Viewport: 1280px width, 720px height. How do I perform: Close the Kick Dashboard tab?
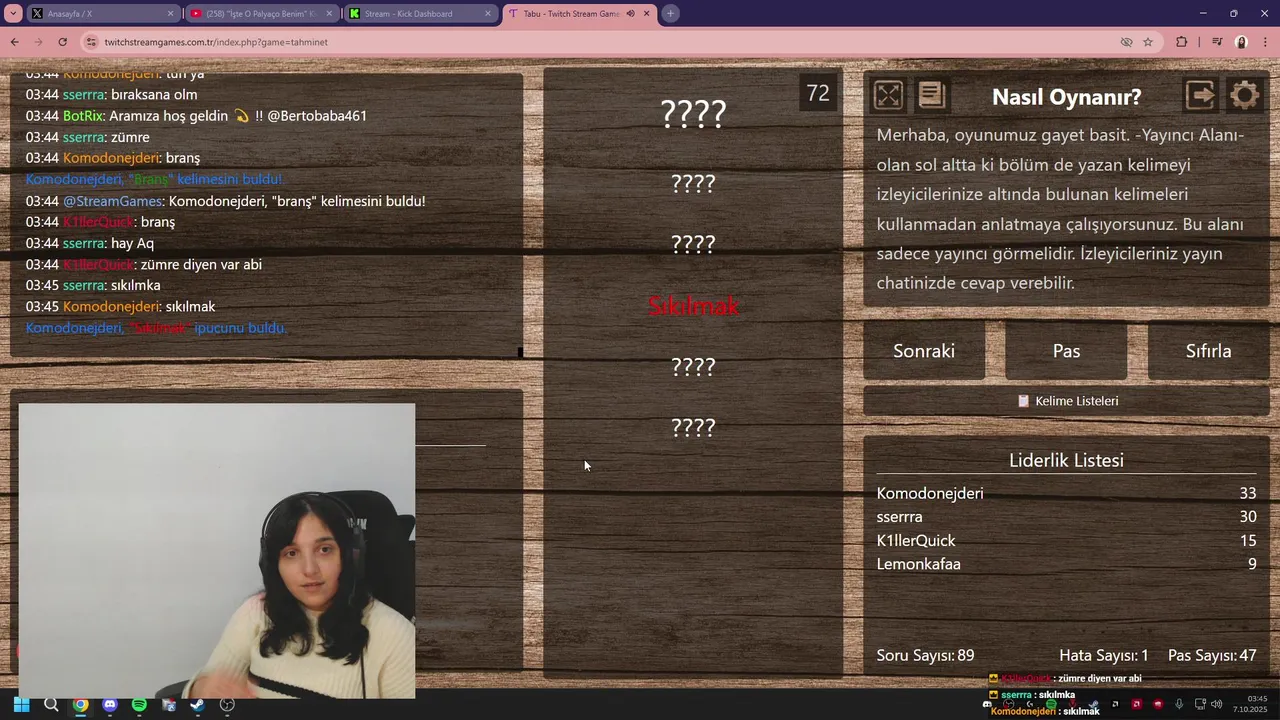pyautogui.click(x=487, y=14)
